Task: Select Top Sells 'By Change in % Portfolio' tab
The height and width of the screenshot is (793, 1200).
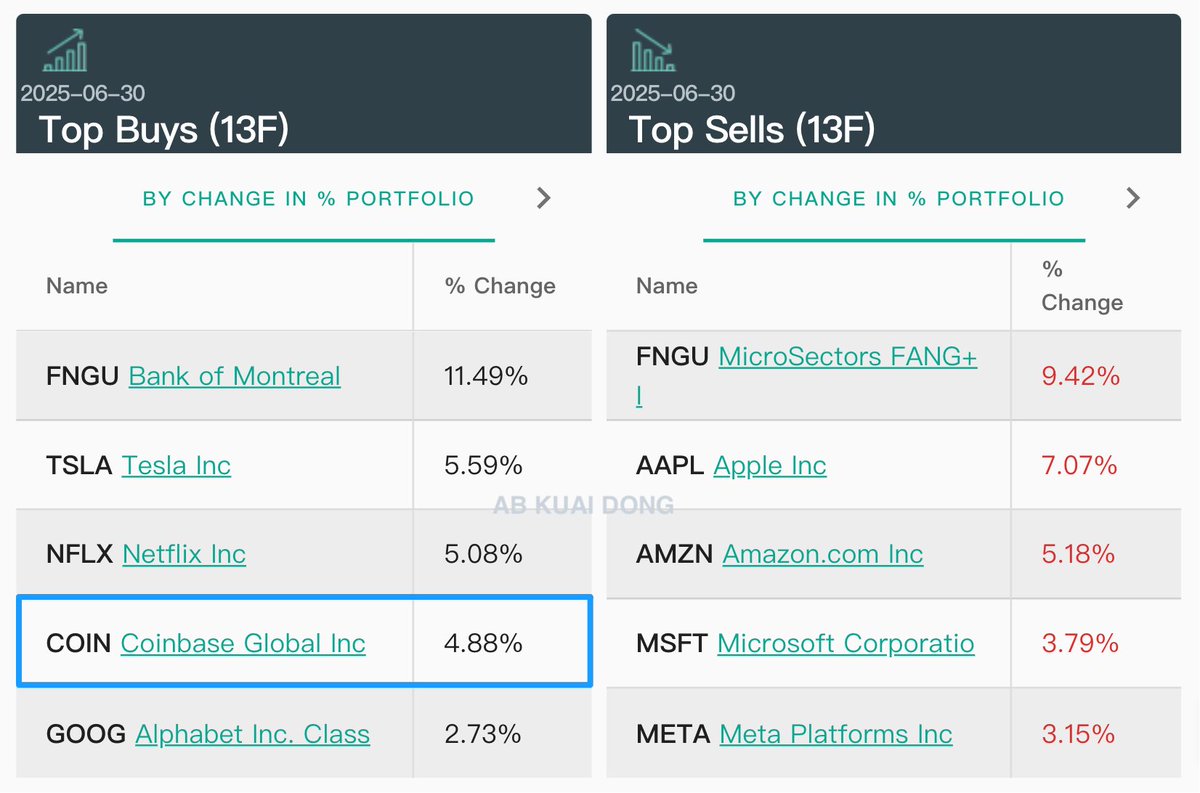Action: [x=898, y=198]
